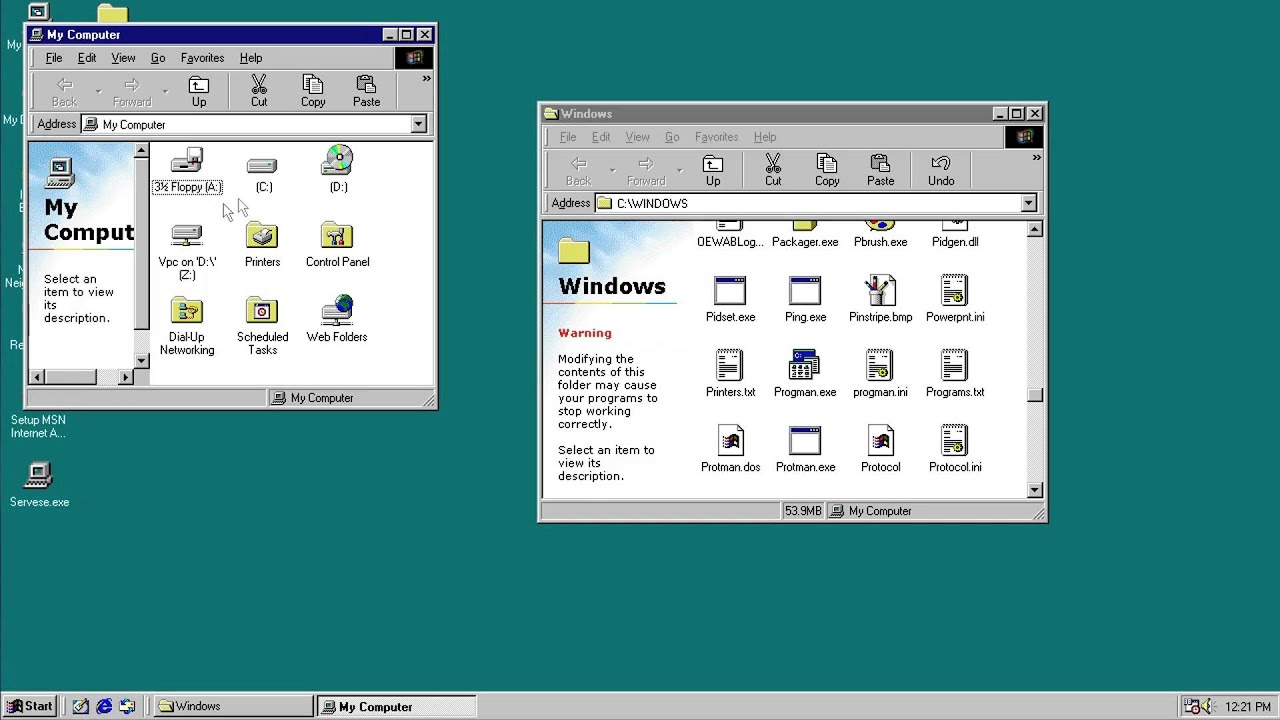This screenshot has width=1280, height=720.
Task: Select the Pbrush.exe file
Action: pos(880,236)
